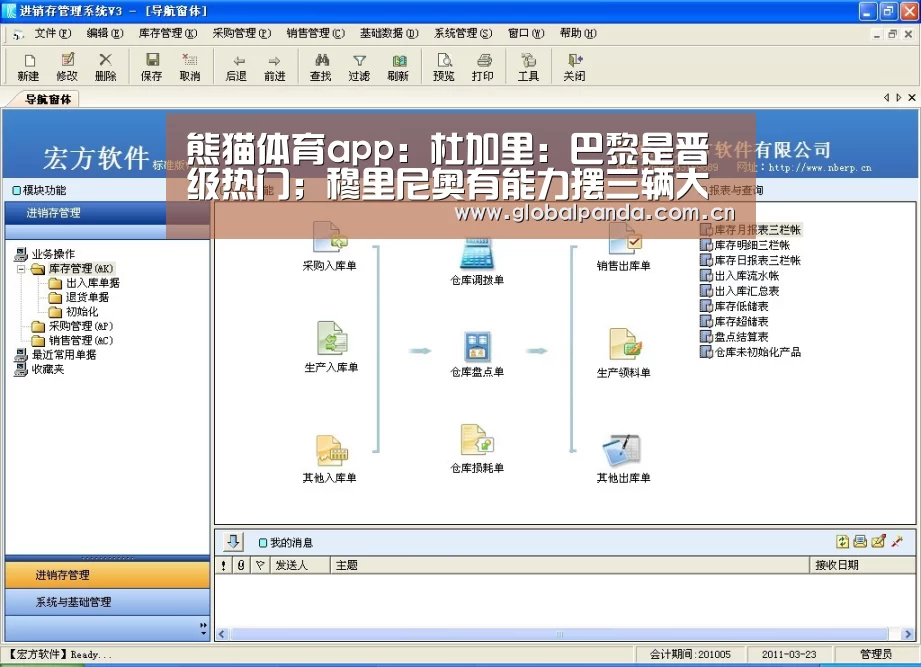Select 收藏夹 in the tree
The image size is (921, 667).
[x=48, y=369]
